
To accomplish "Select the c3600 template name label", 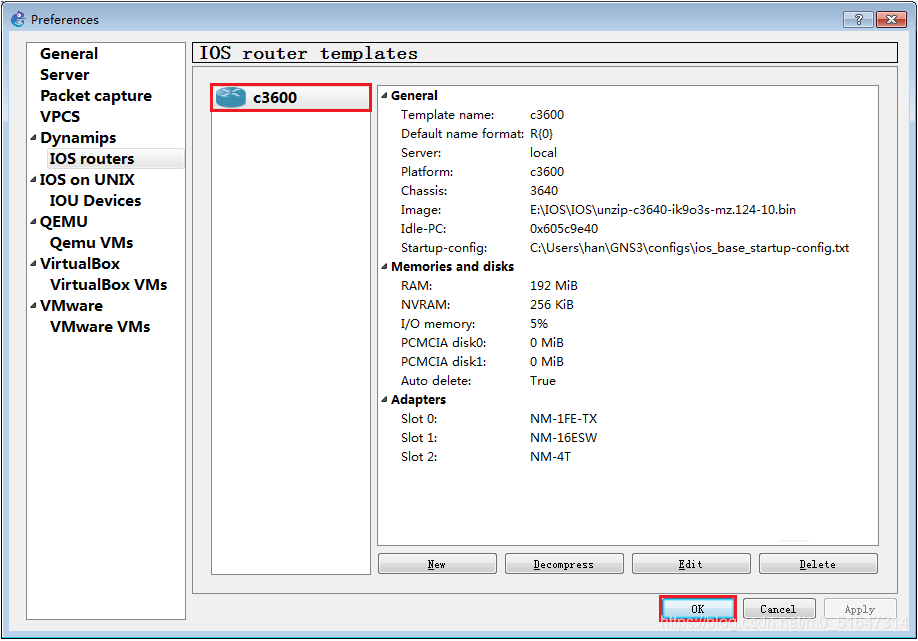I will point(275,98).
